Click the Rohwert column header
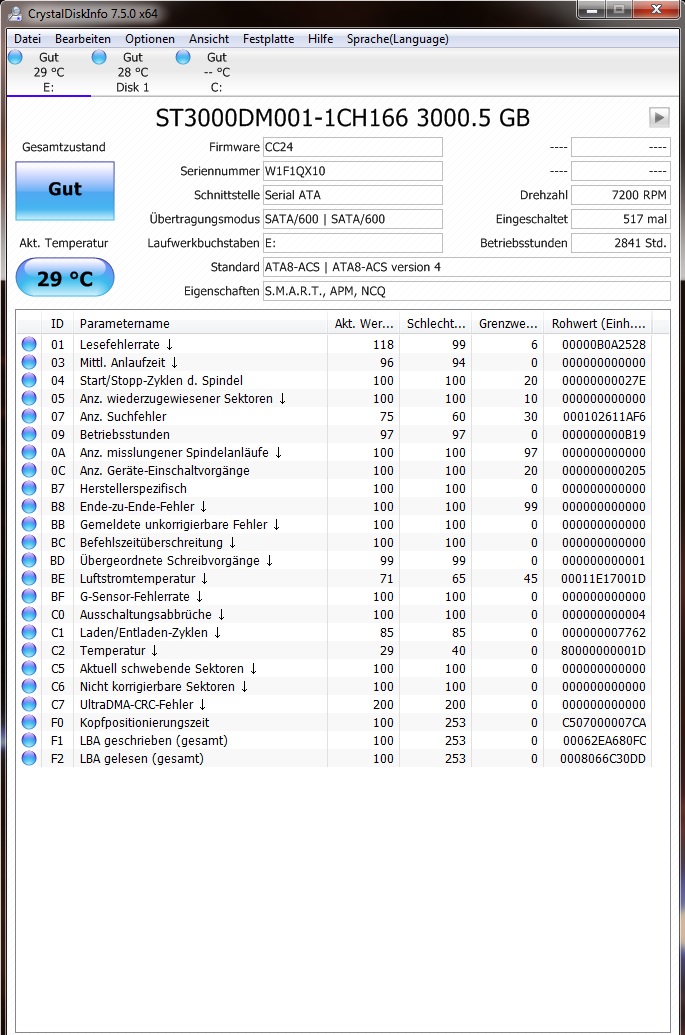The width and height of the screenshot is (685, 1035). (x=598, y=323)
